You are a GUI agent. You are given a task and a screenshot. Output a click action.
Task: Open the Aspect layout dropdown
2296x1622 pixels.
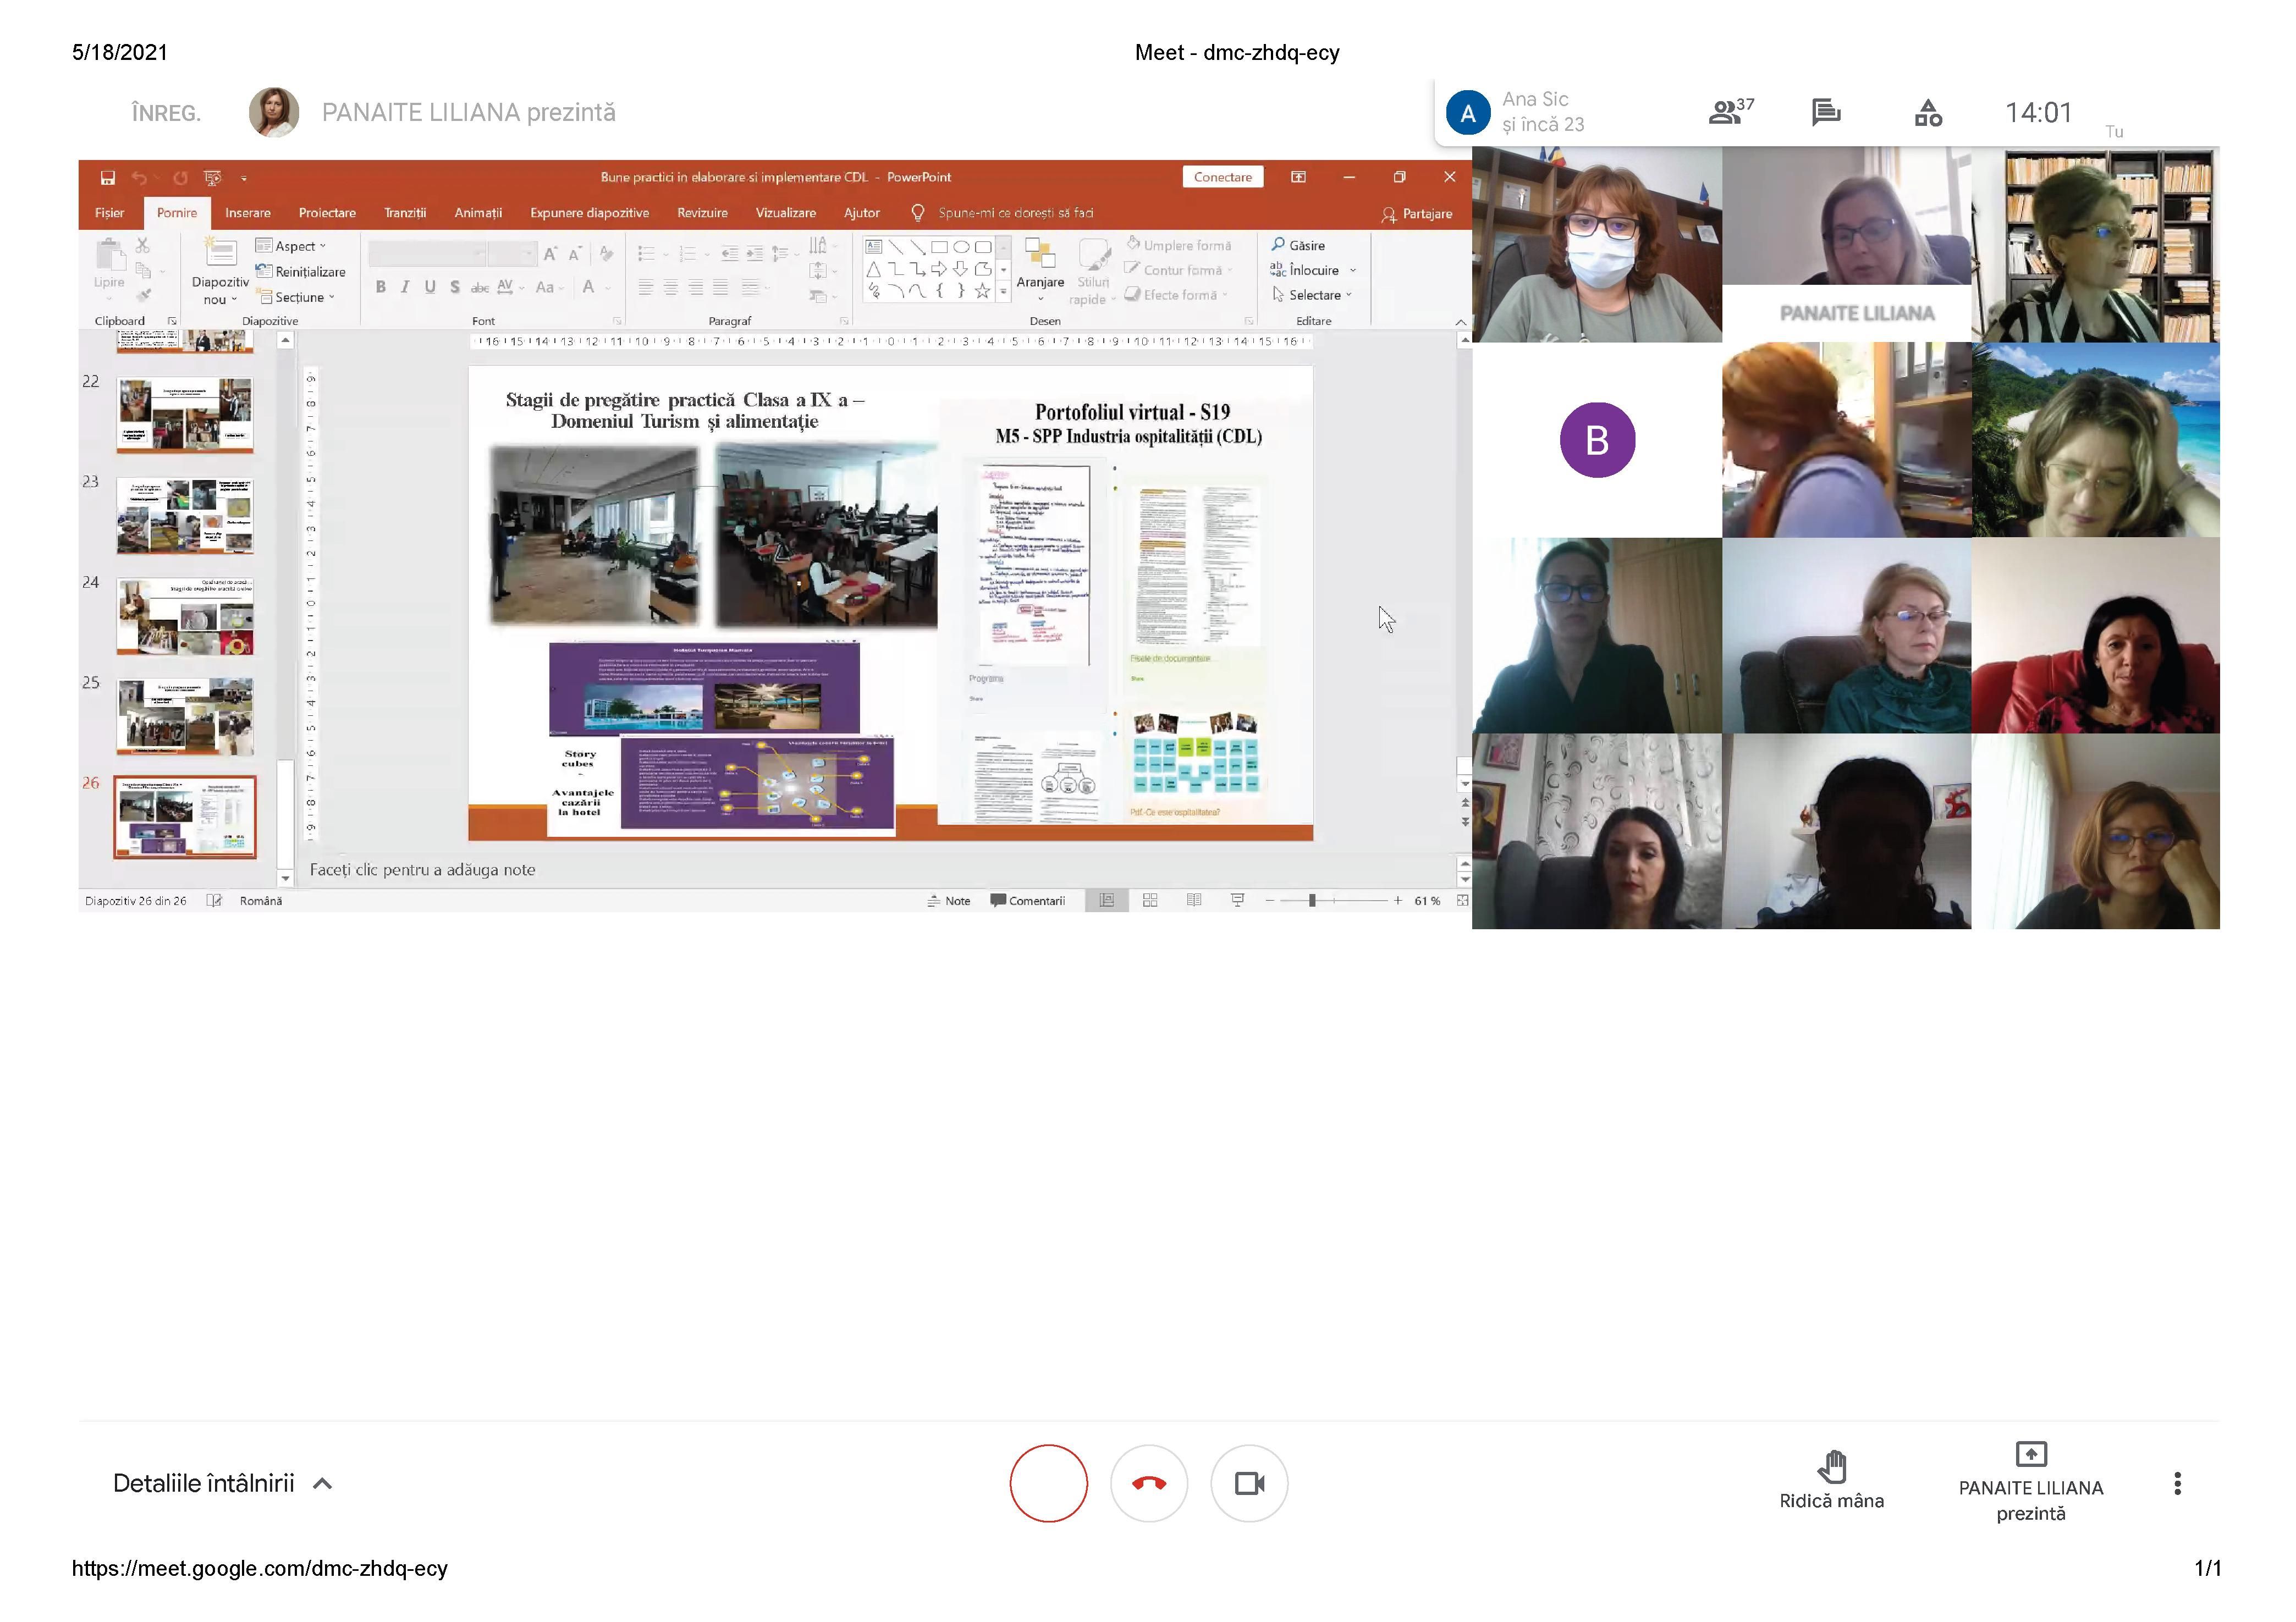(x=291, y=246)
